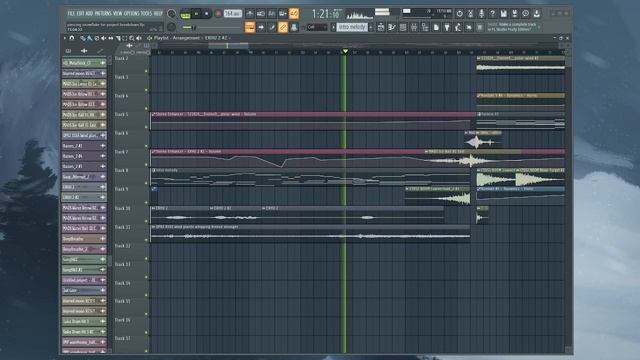Image resolution: width=640 pixels, height=360 pixels.
Task: Open playlist options menu arrow
Action: (x=64, y=38)
